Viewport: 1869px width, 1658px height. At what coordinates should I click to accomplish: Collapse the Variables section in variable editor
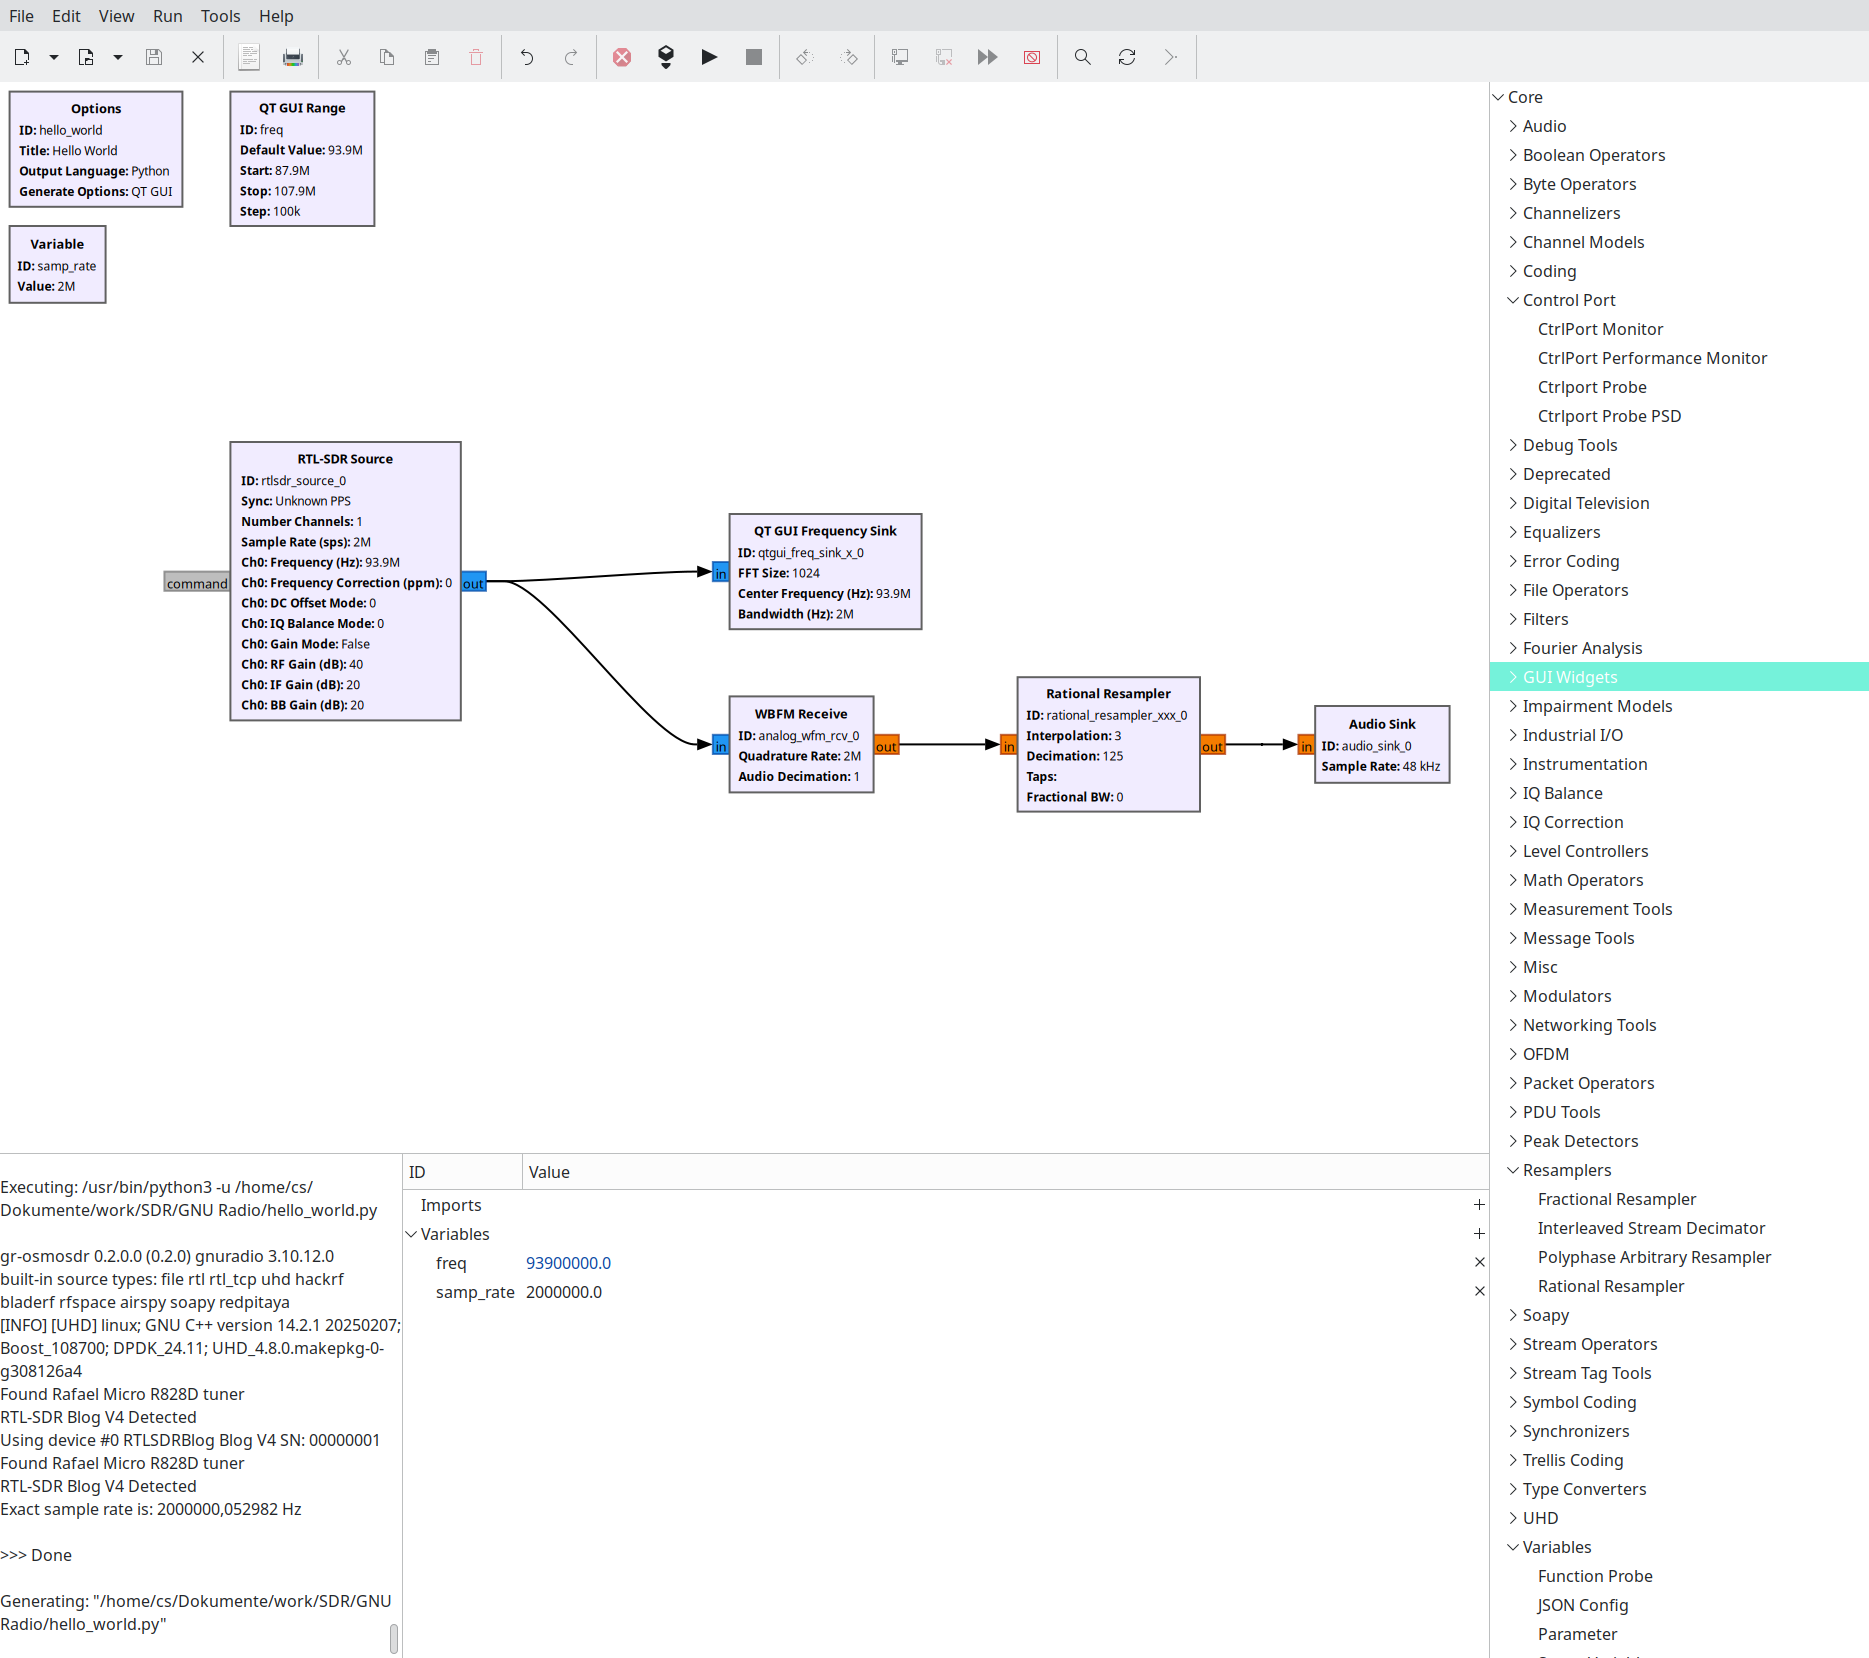point(411,1234)
